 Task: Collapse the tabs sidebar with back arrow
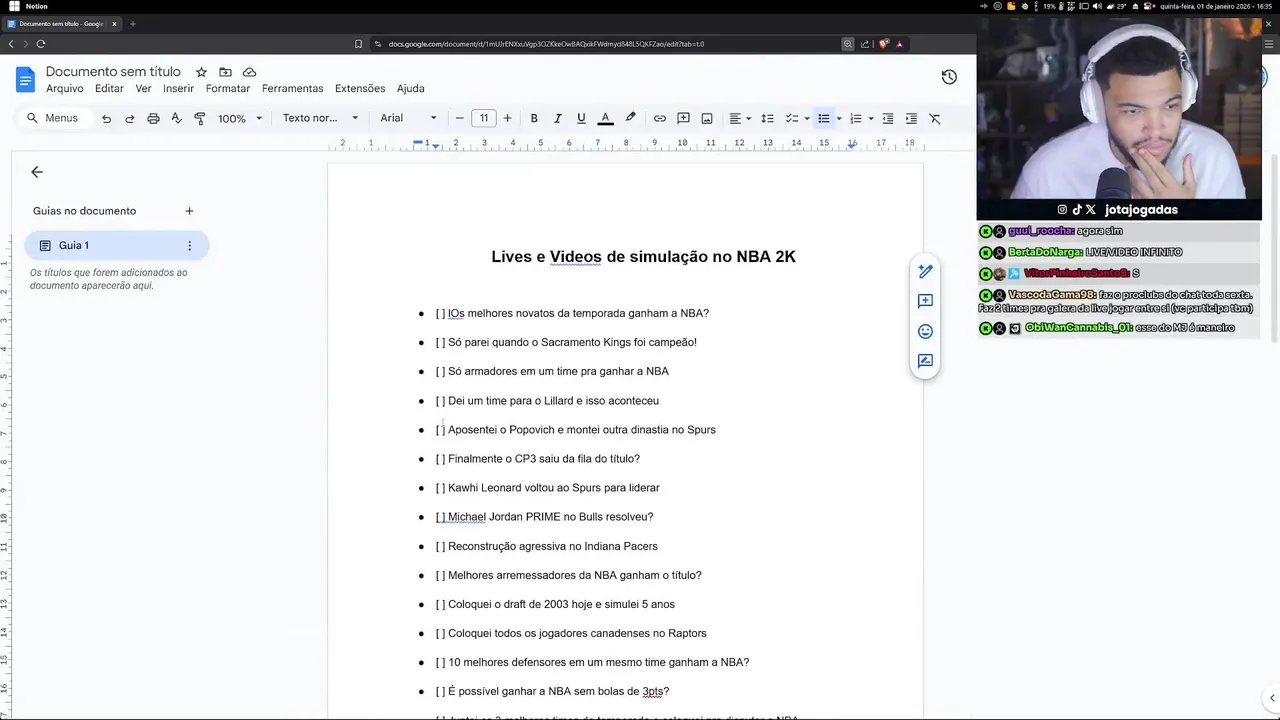(37, 172)
